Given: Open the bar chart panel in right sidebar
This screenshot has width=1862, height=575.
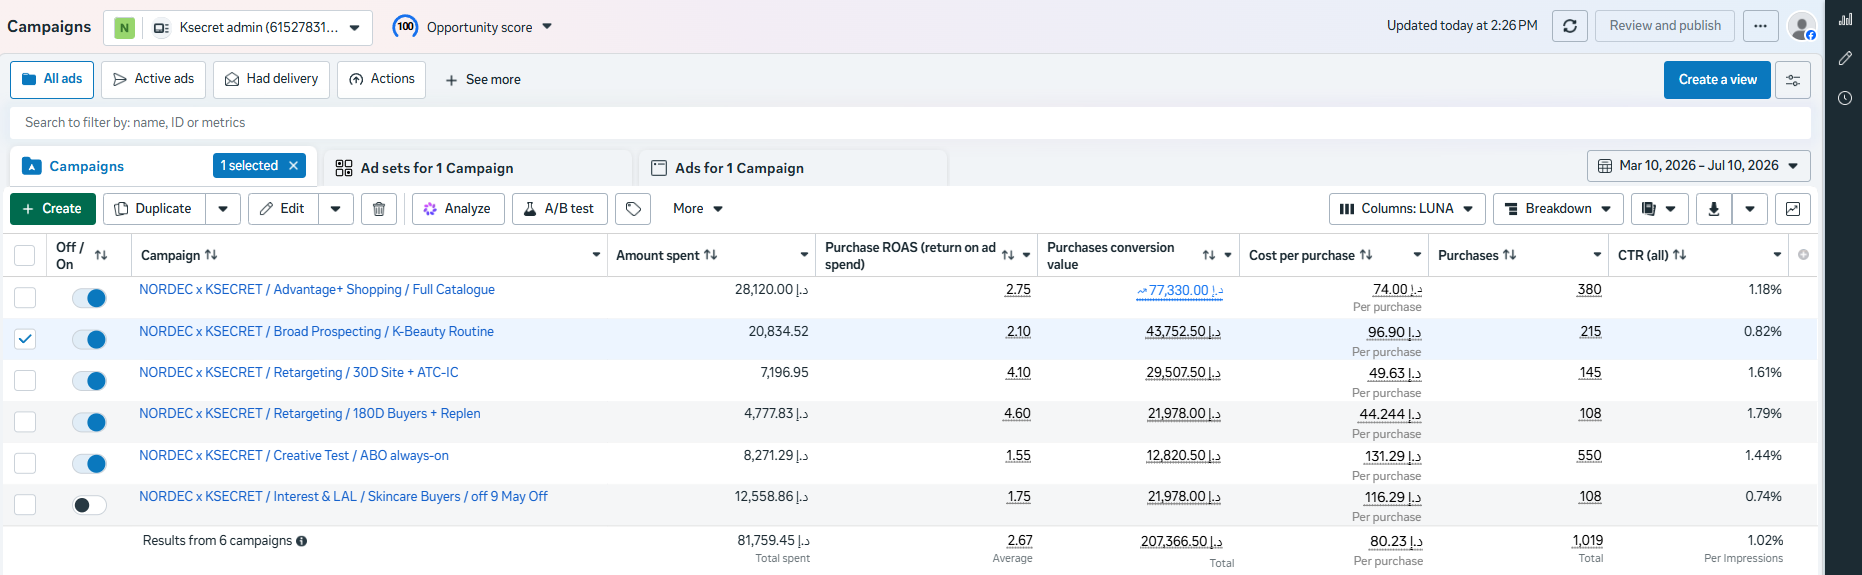Looking at the screenshot, I should pos(1845,19).
